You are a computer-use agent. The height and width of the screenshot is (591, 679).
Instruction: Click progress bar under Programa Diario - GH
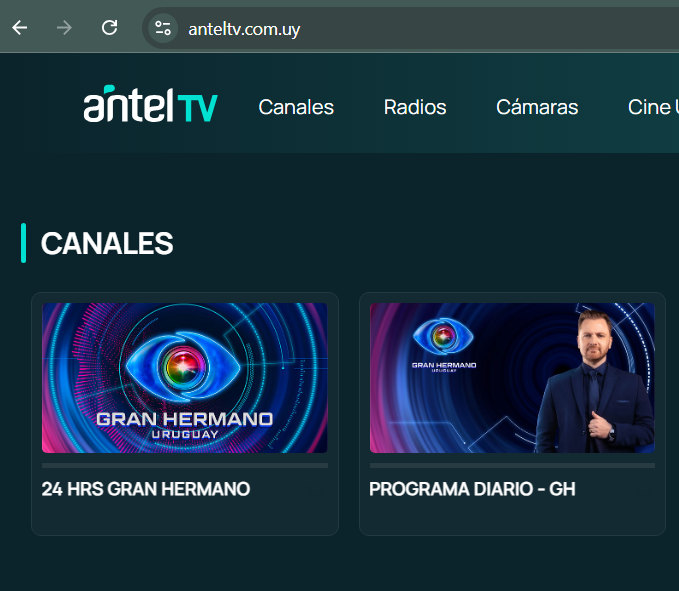click(512, 465)
